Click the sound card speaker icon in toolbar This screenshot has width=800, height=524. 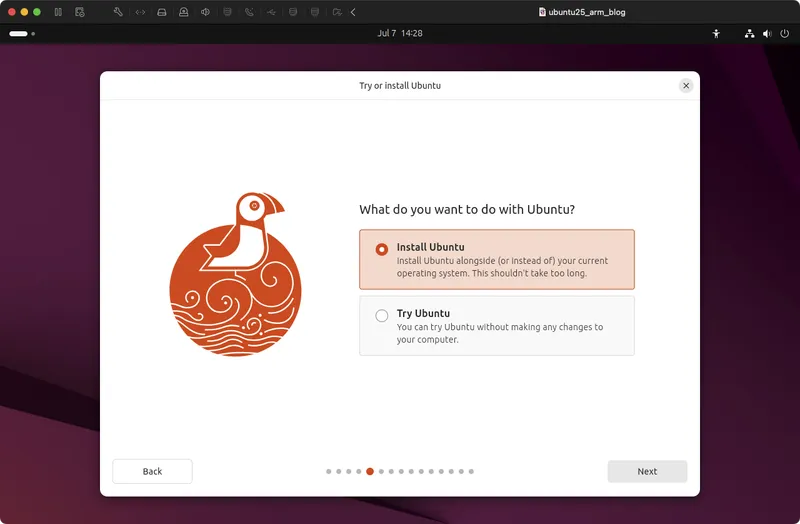(205, 12)
